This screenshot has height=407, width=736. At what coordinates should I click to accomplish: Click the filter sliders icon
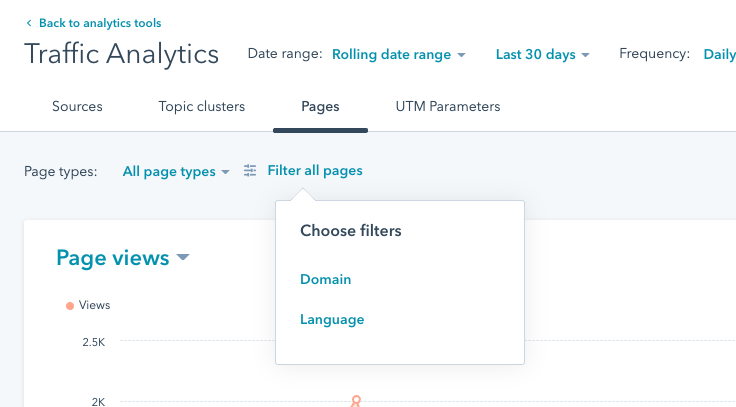(x=250, y=171)
